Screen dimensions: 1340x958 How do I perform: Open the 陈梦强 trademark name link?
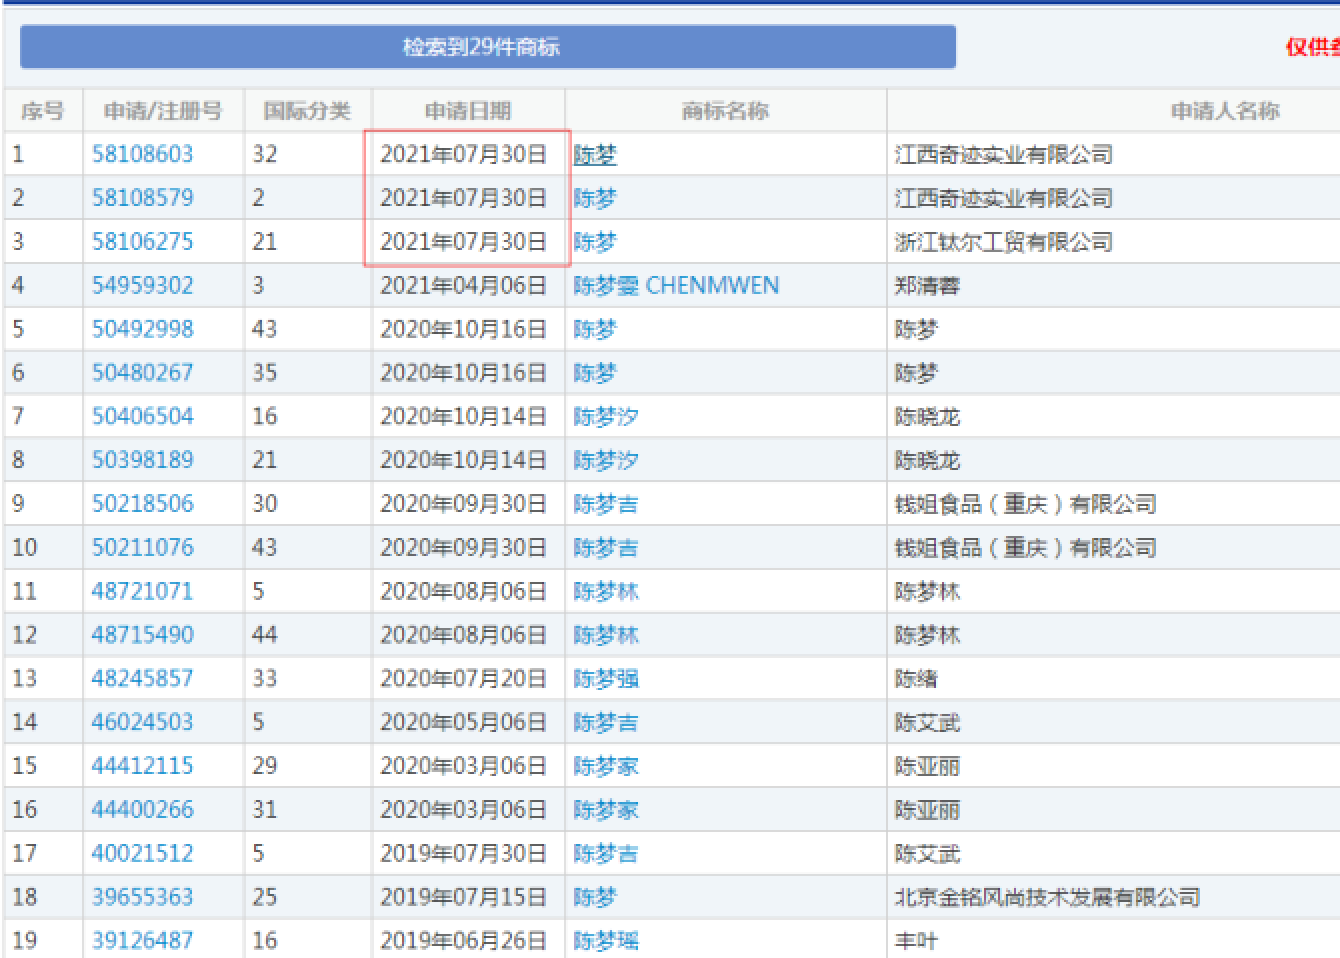click(605, 679)
